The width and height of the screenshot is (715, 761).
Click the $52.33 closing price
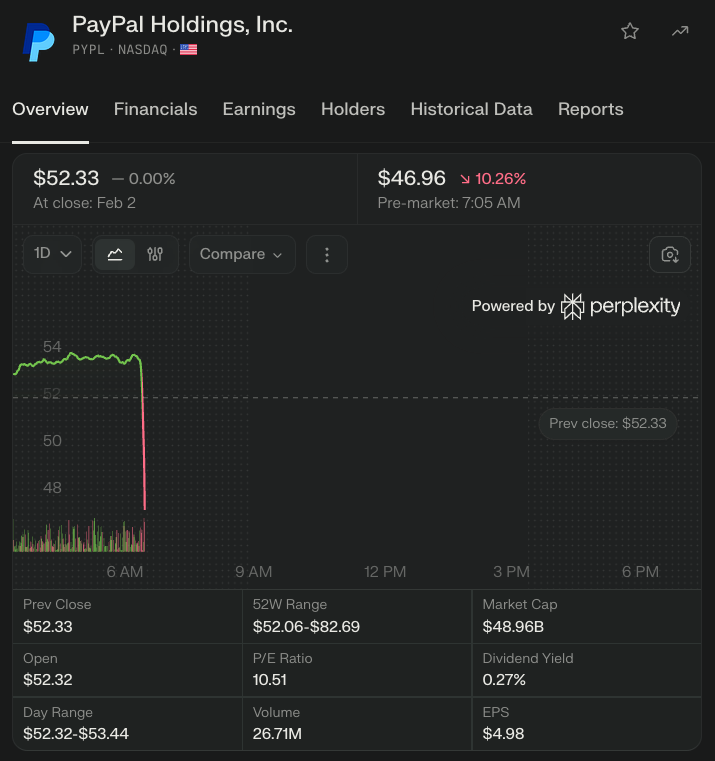[x=66, y=178]
